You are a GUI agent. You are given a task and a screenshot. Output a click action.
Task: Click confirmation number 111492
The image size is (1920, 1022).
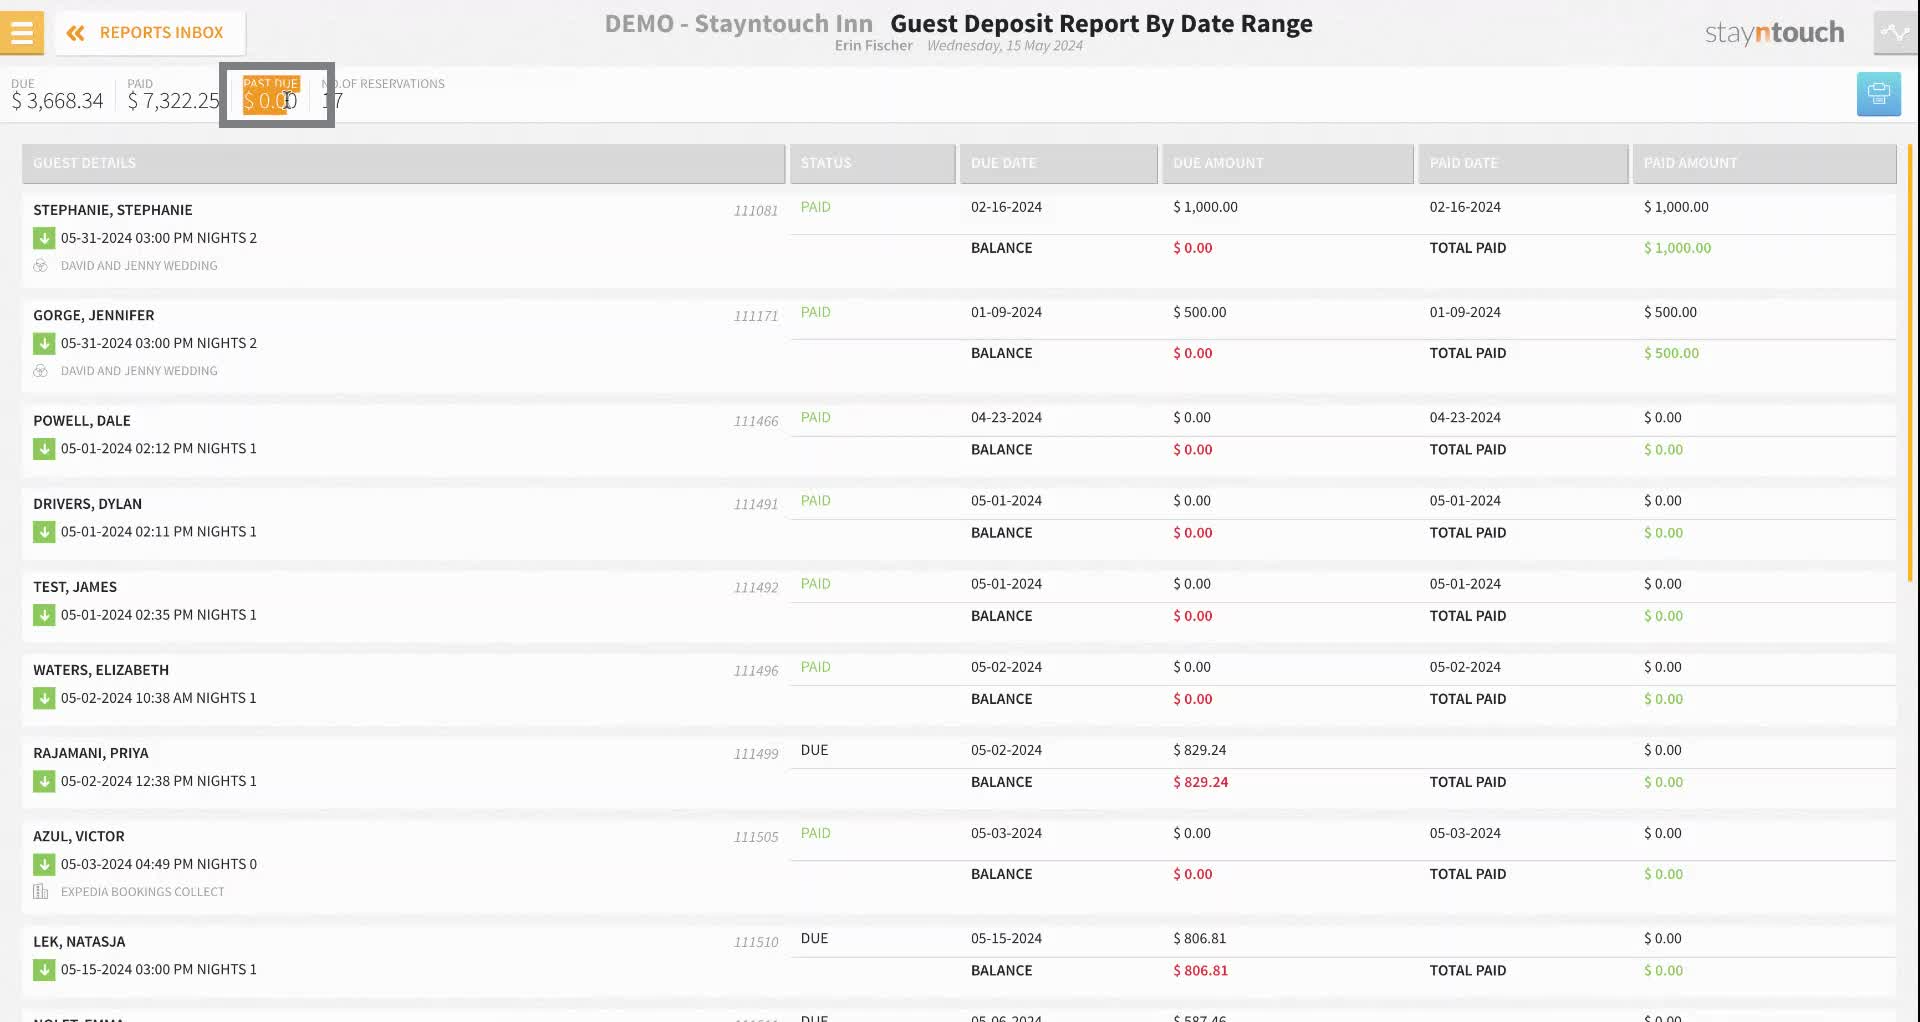[x=756, y=587]
